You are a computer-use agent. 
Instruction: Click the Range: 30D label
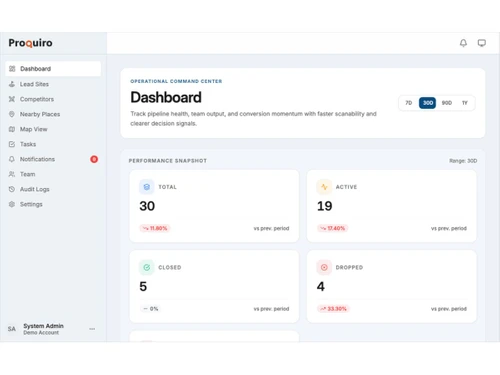coord(463,161)
